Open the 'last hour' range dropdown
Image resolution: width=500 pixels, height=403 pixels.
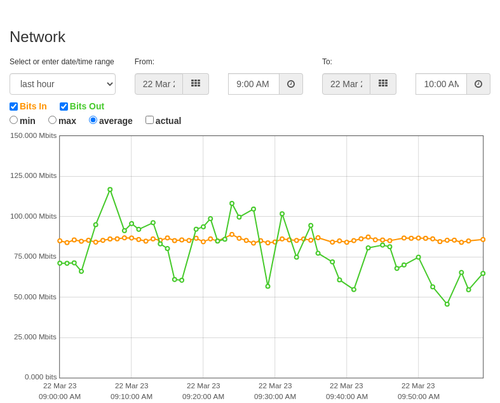tap(63, 84)
